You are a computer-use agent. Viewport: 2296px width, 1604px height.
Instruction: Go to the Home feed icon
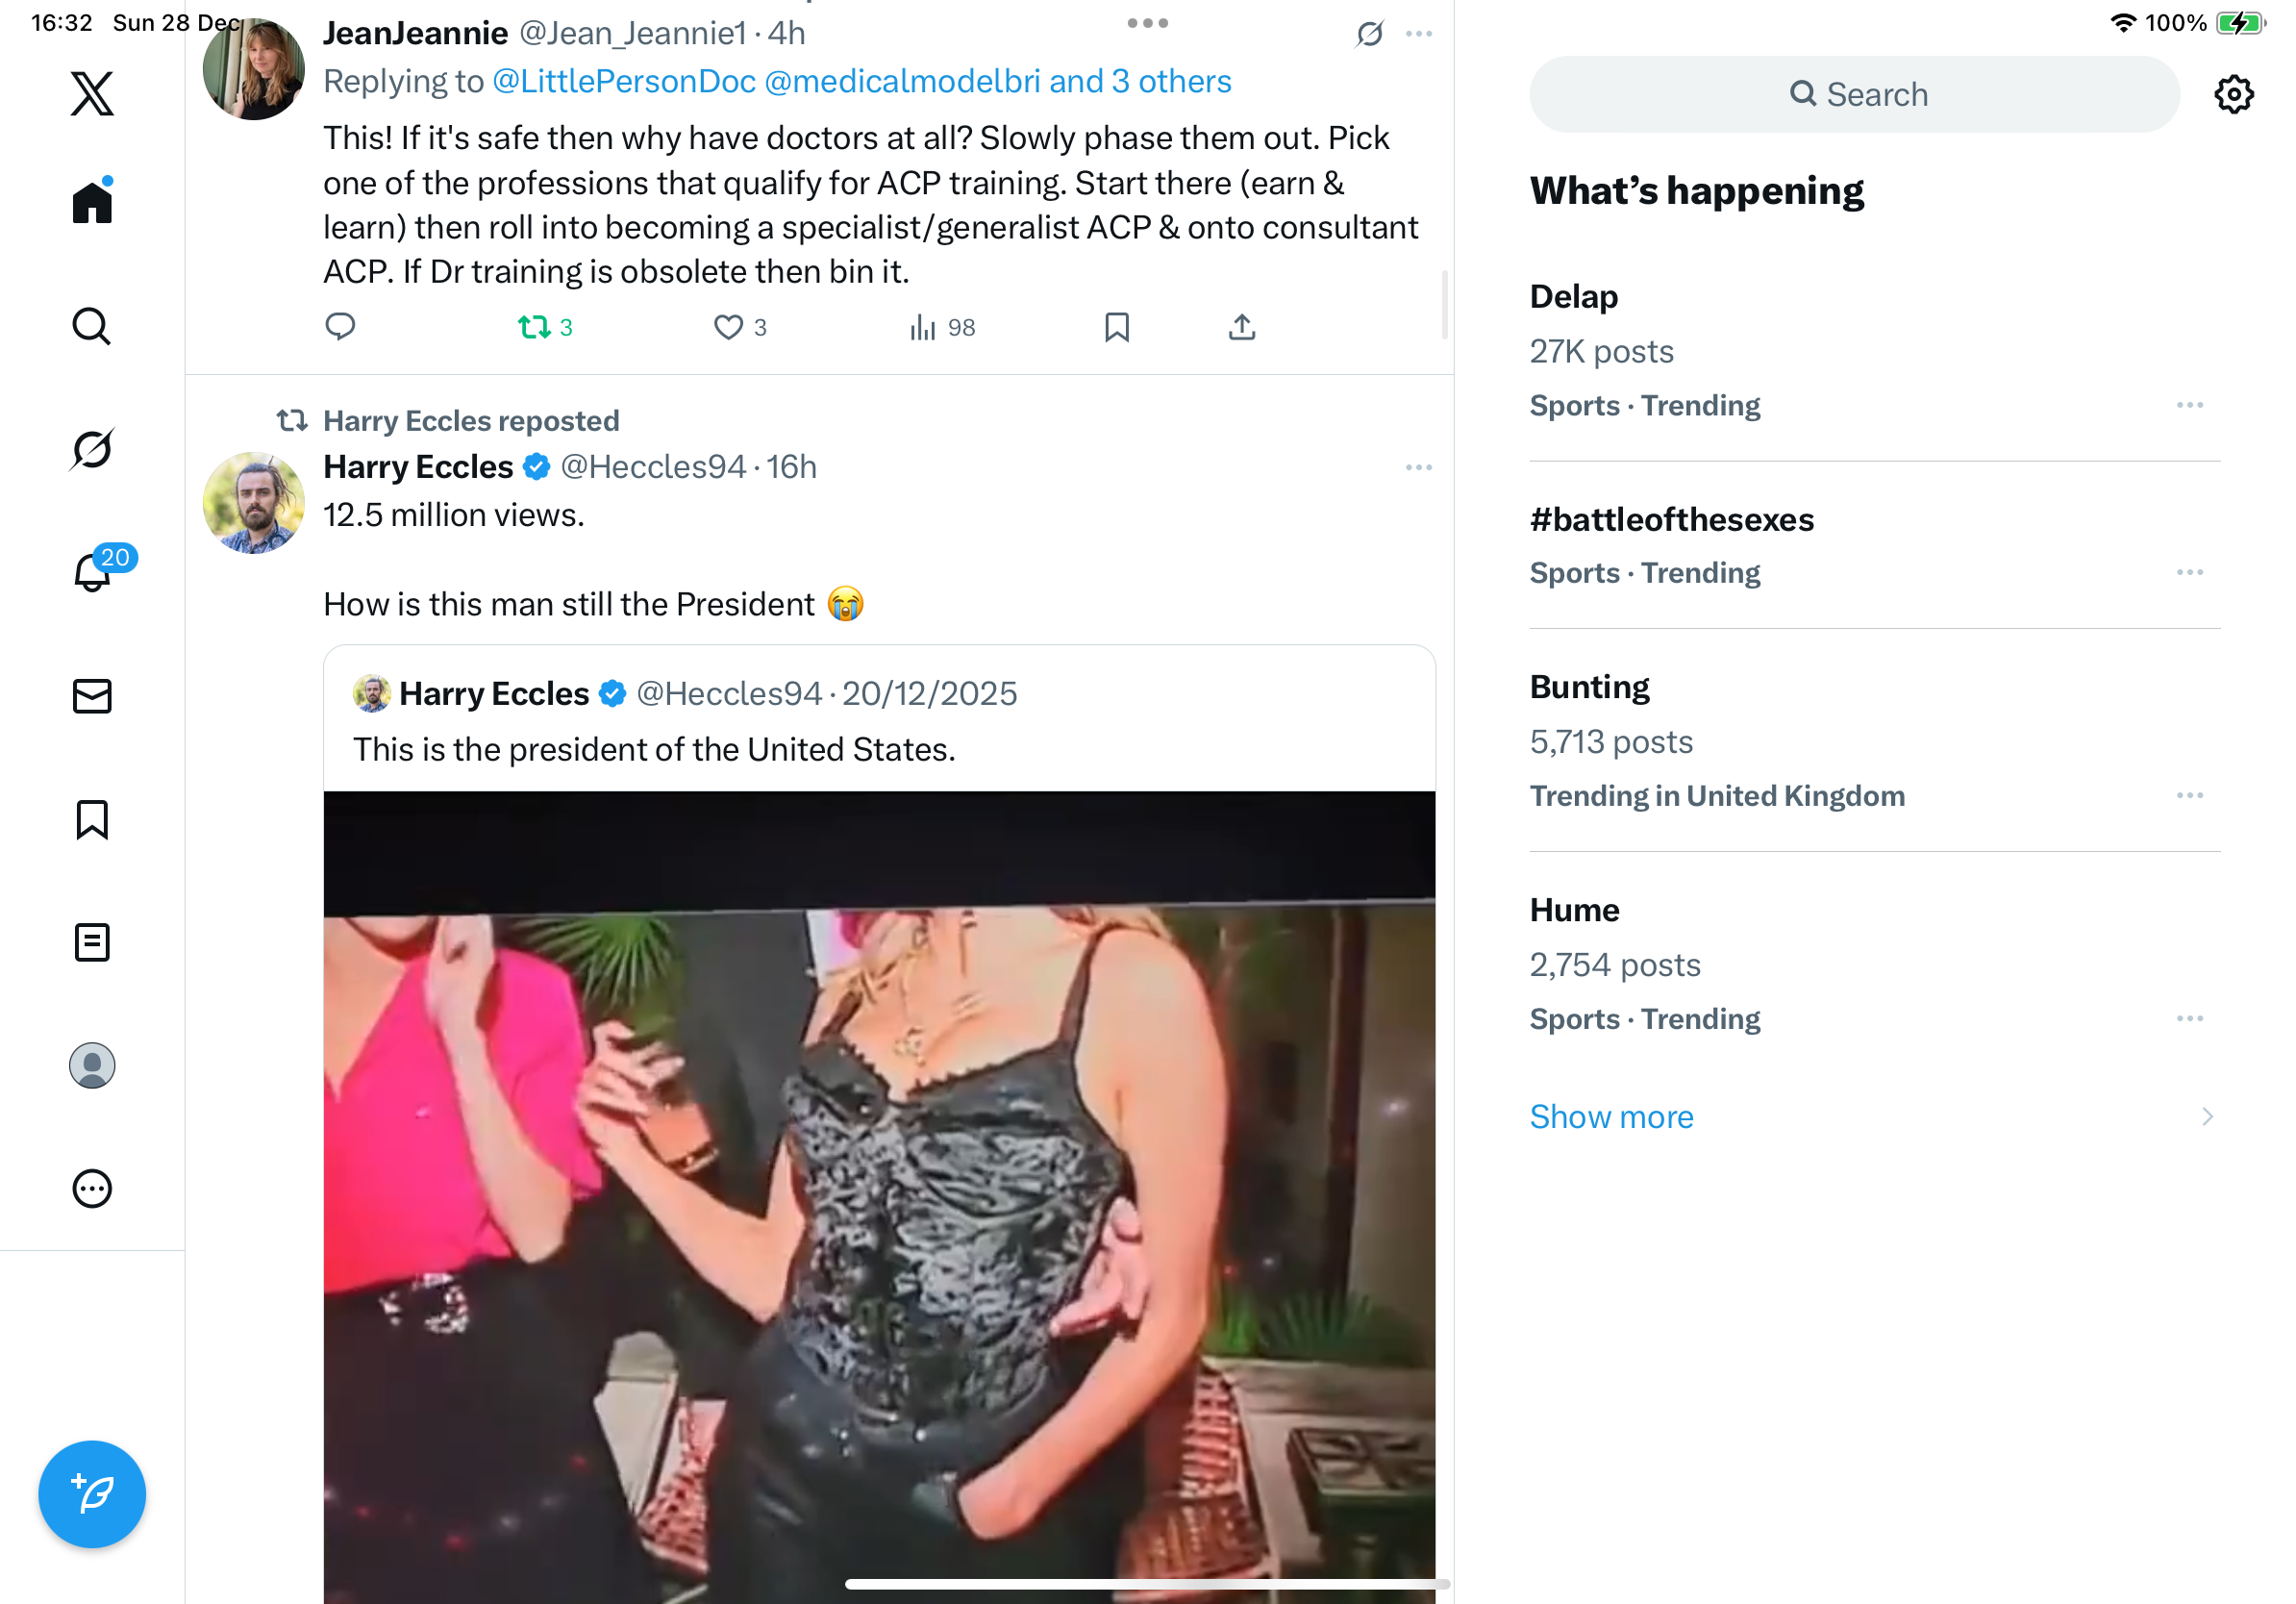[92, 202]
